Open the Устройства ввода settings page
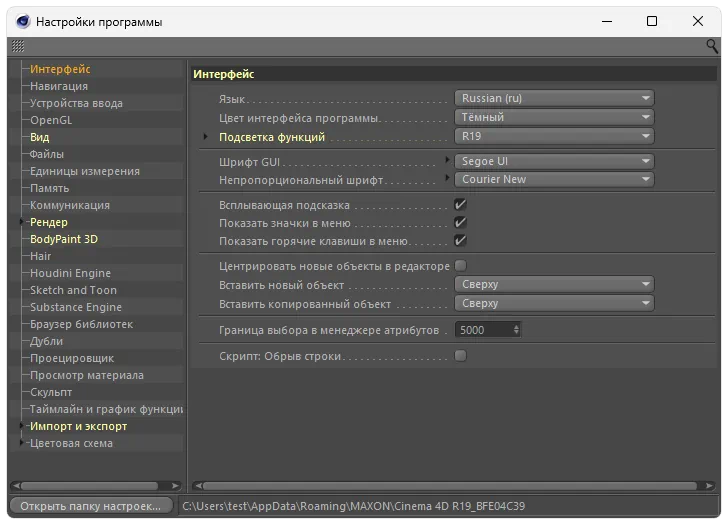Screen dimensions: 726x525 click(76, 103)
